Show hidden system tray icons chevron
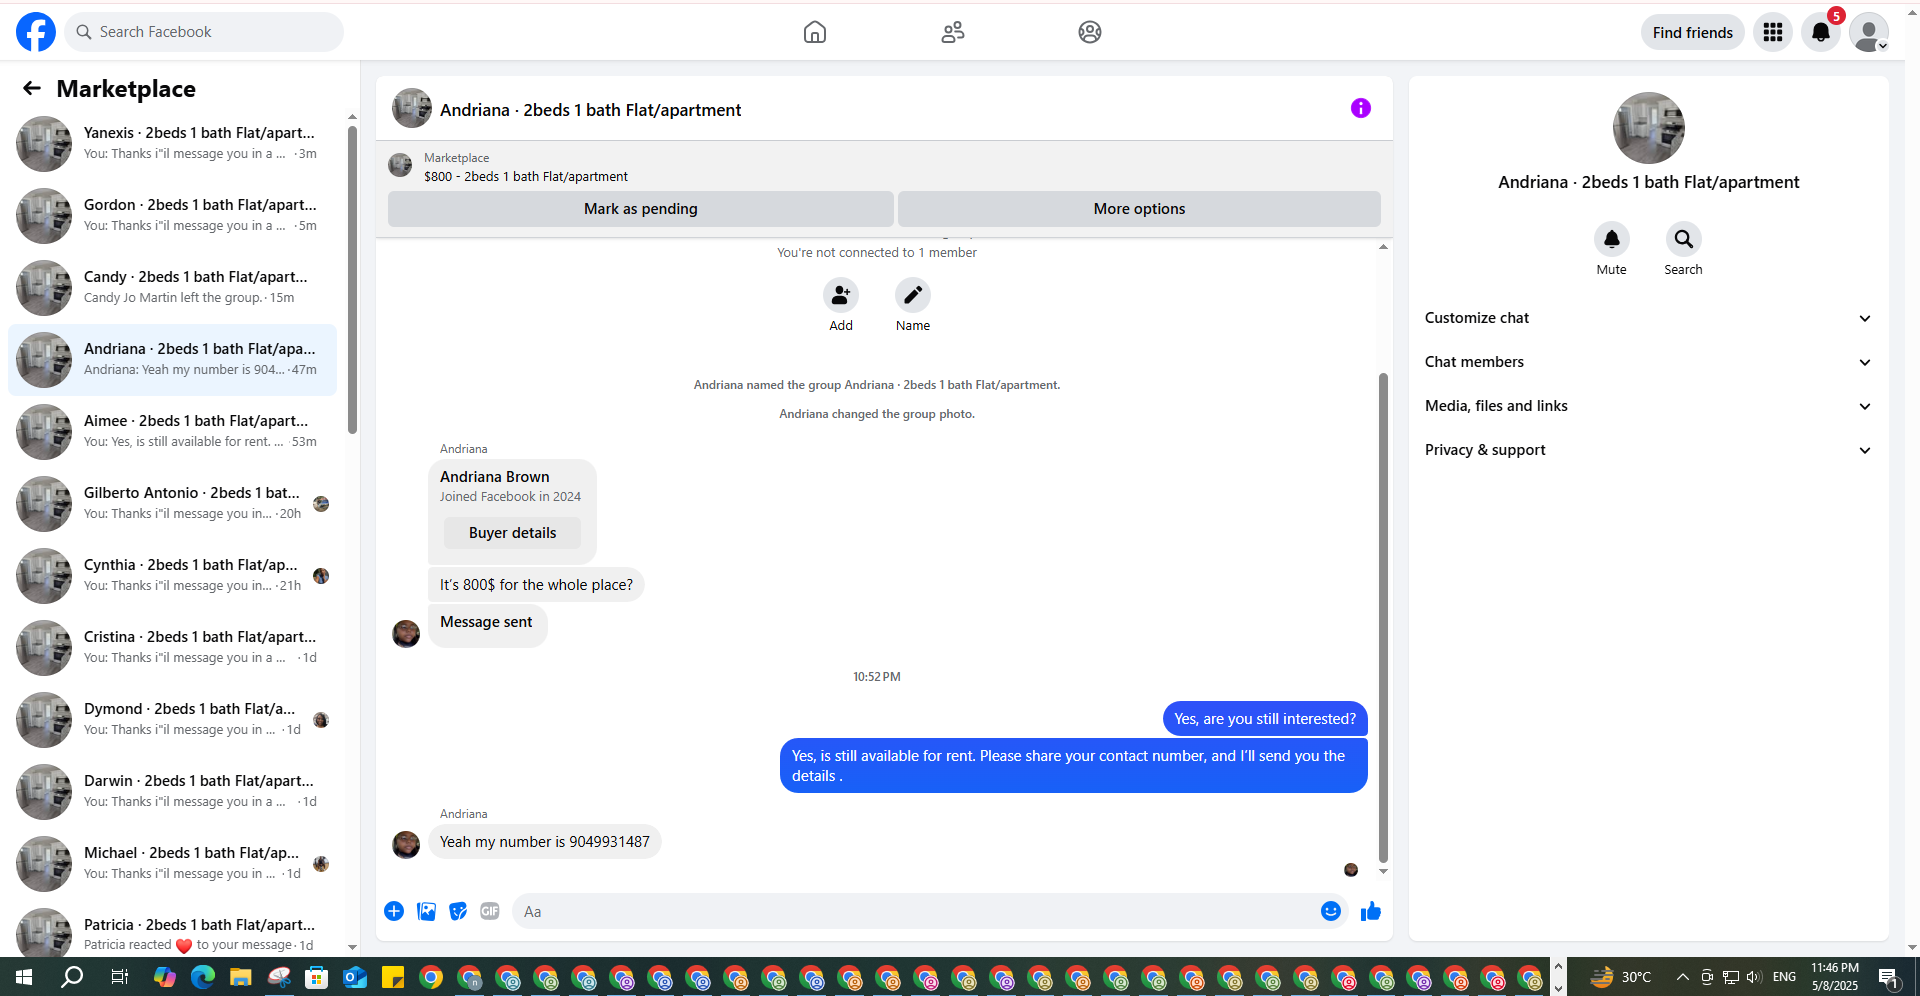Screen dimensions: 1920x996 coord(1683,977)
